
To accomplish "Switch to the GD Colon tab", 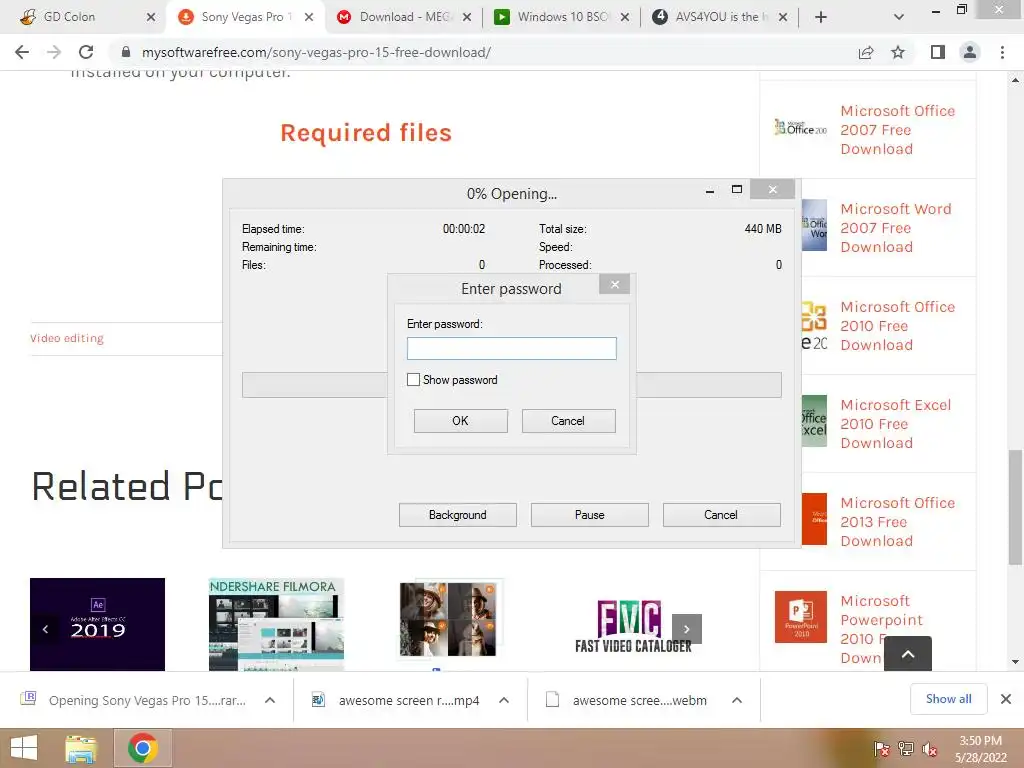I will point(69,17).
